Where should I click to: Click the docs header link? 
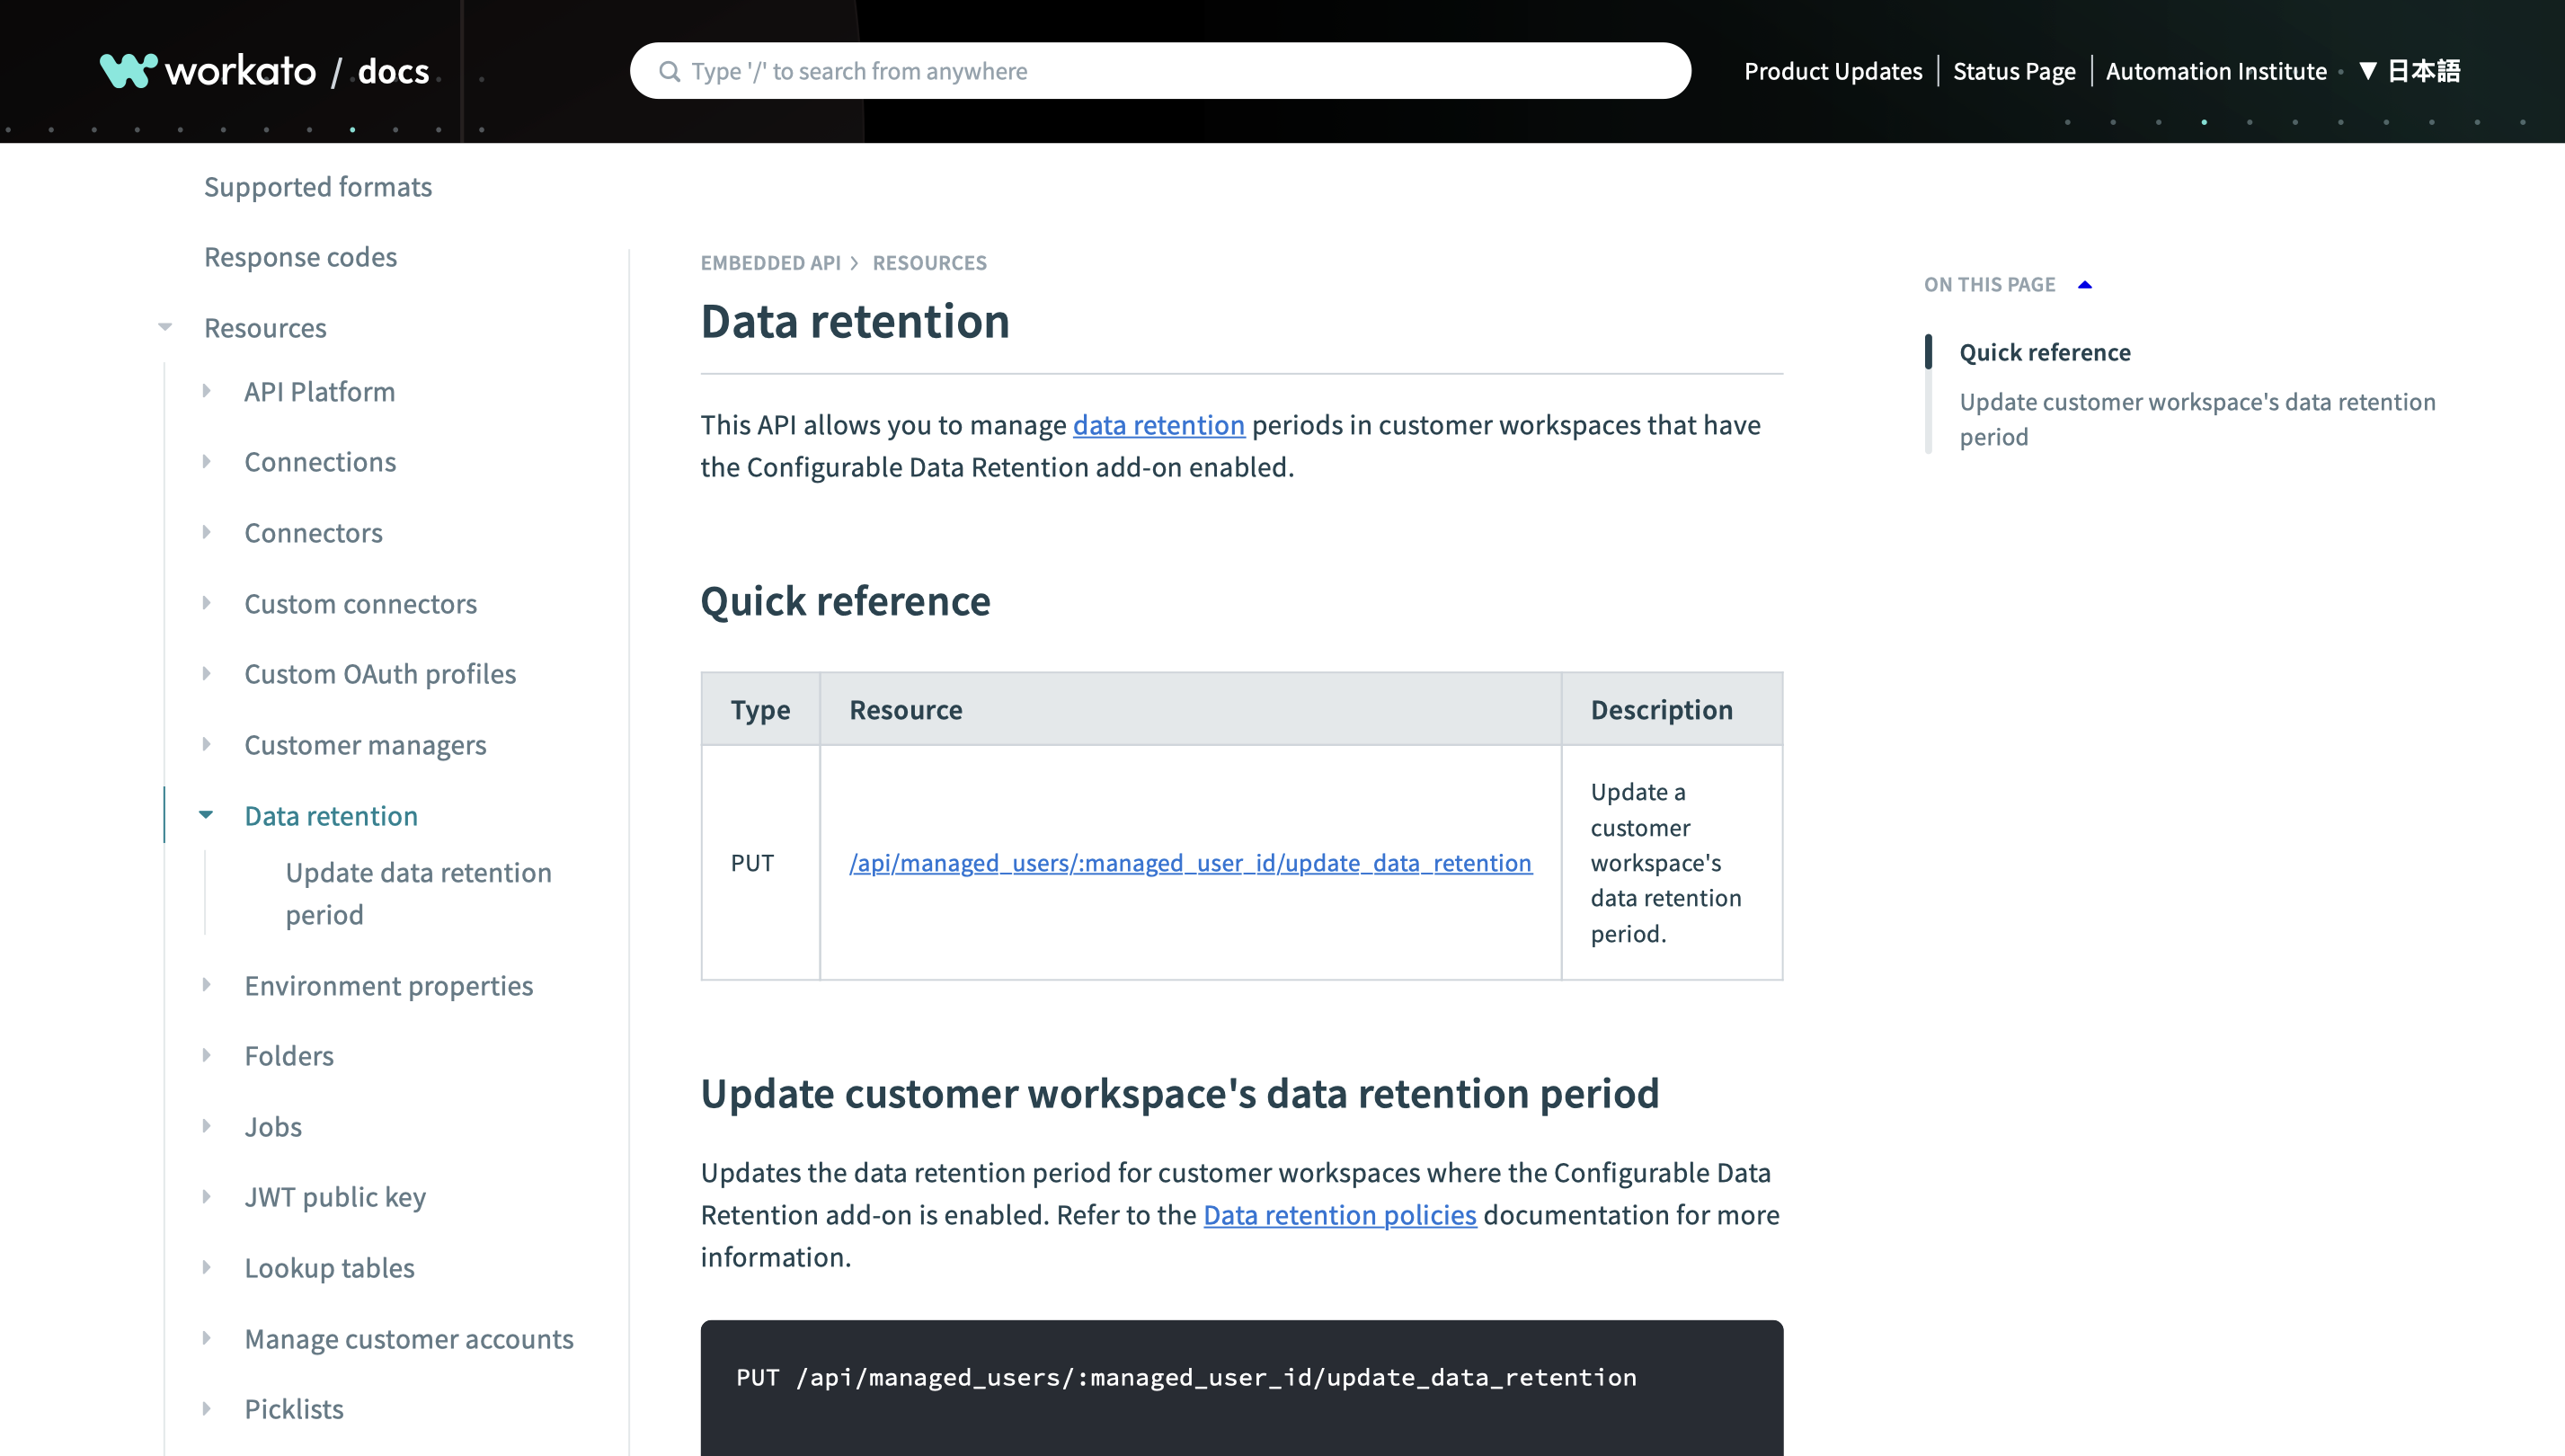(393, 71)
